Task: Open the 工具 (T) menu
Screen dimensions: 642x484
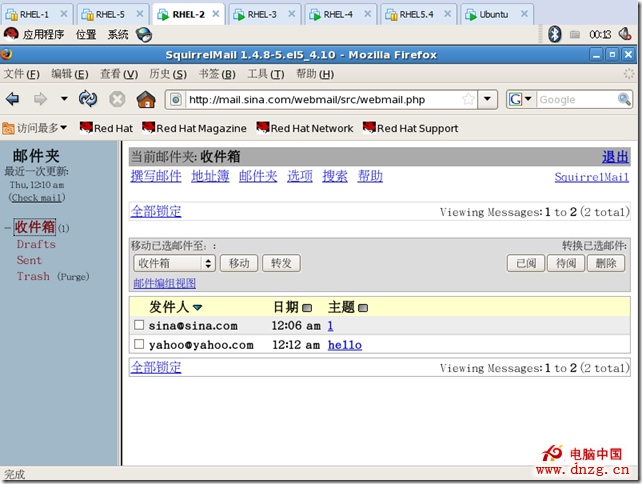Action: coord(266,74)
